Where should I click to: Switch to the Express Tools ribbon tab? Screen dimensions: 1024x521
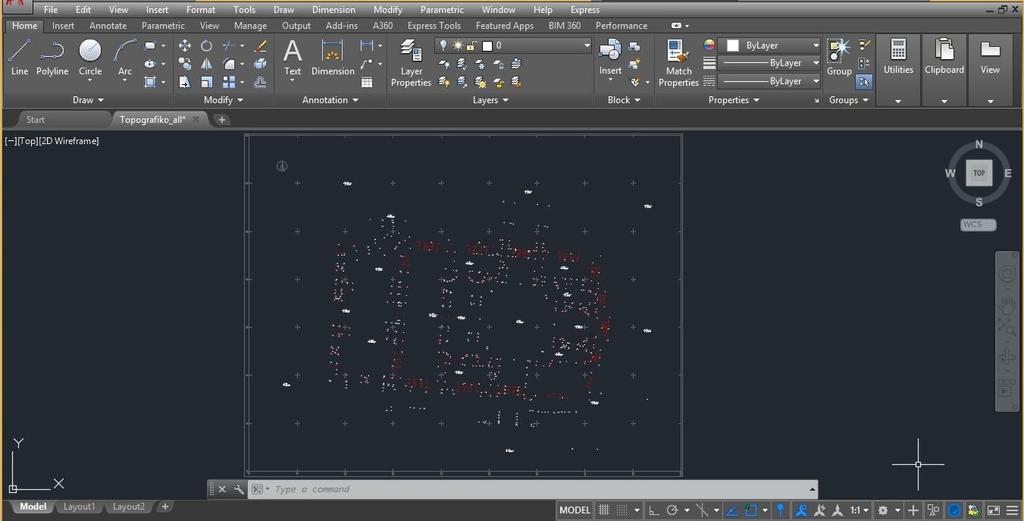click(x=434, y=25)
